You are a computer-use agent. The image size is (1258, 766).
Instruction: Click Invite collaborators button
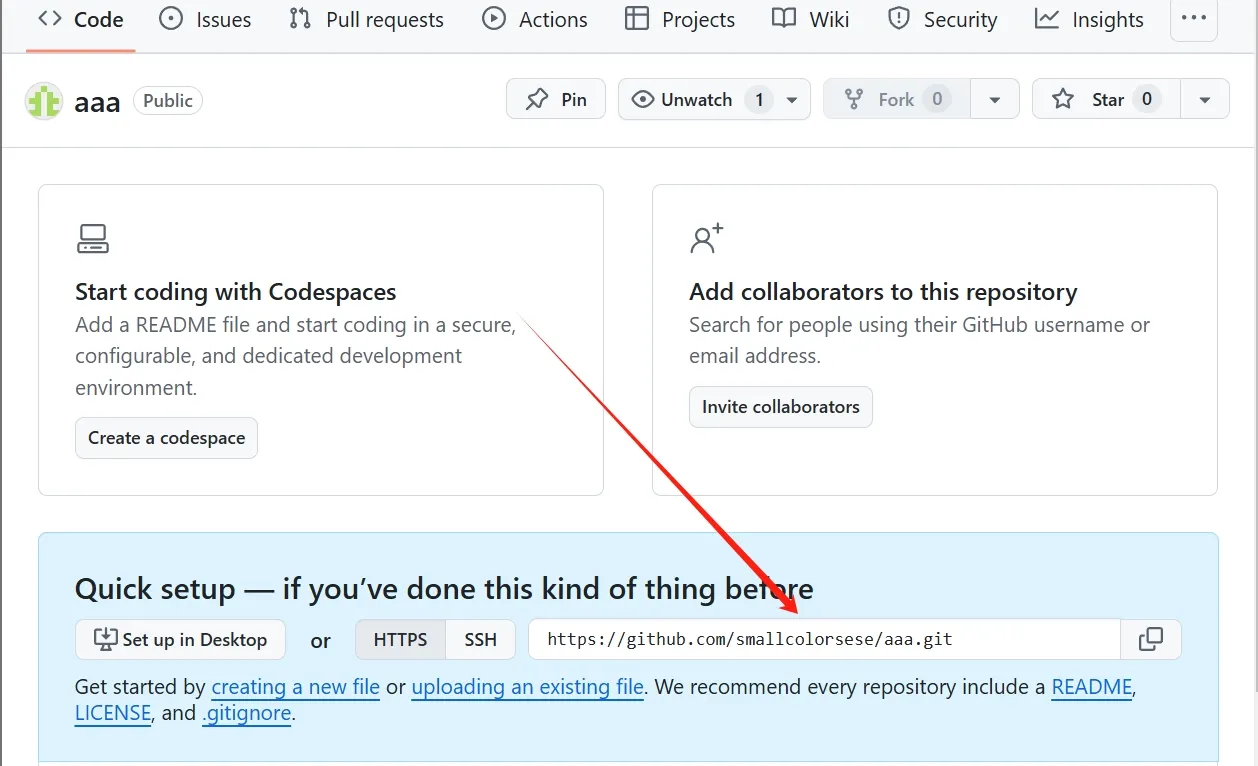click(x=781, y=407)
